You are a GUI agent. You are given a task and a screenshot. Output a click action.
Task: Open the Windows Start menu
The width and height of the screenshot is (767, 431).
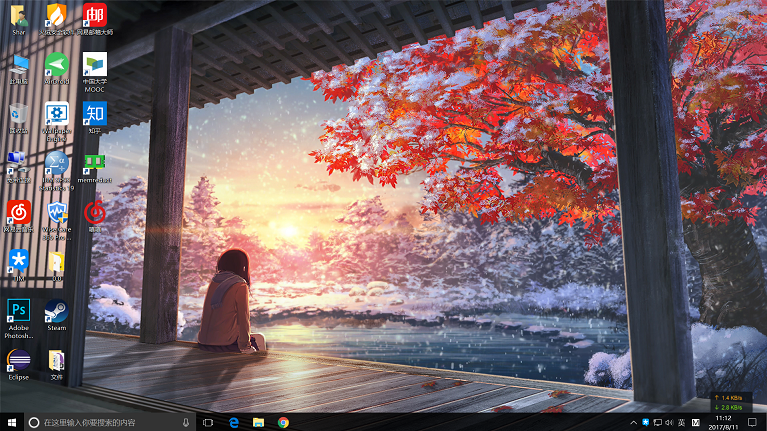click(12, 422)
